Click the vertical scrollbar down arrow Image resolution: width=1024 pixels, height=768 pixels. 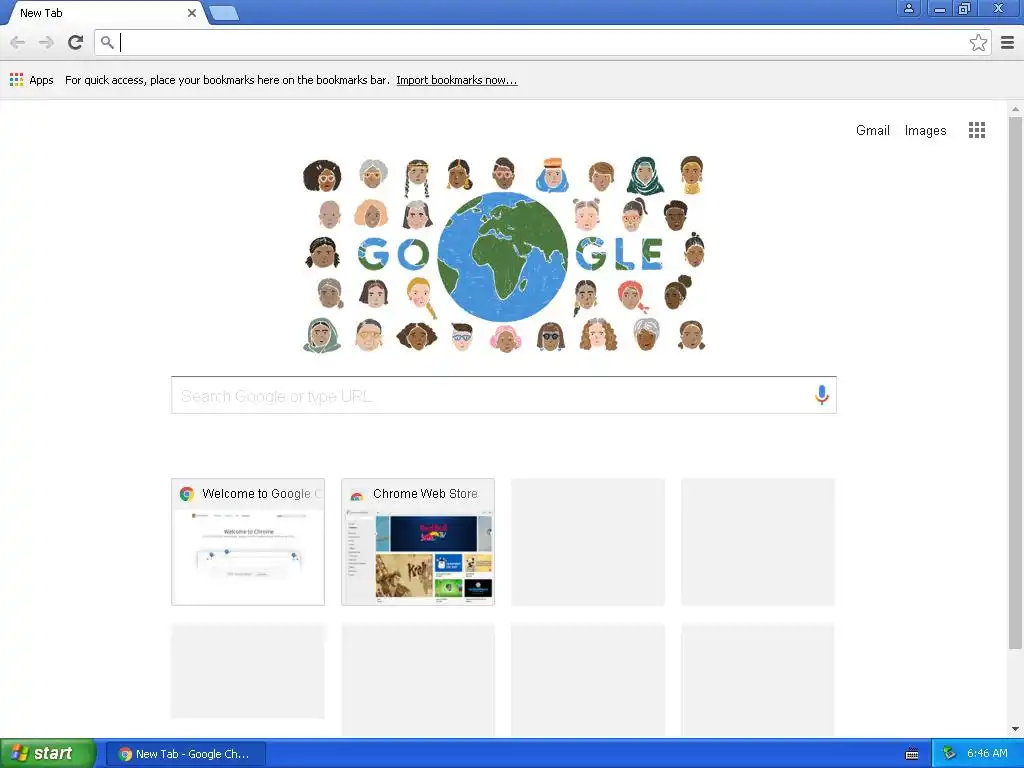tap(1015, 729)
